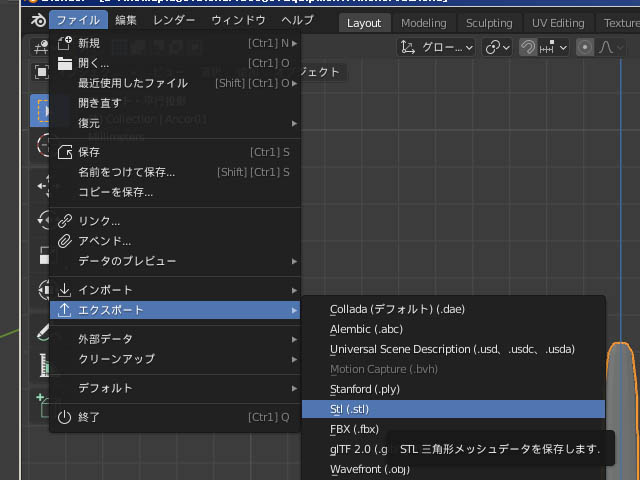
Task: Choose 名前をつけて保存... entry
Action: coord(175,172)
